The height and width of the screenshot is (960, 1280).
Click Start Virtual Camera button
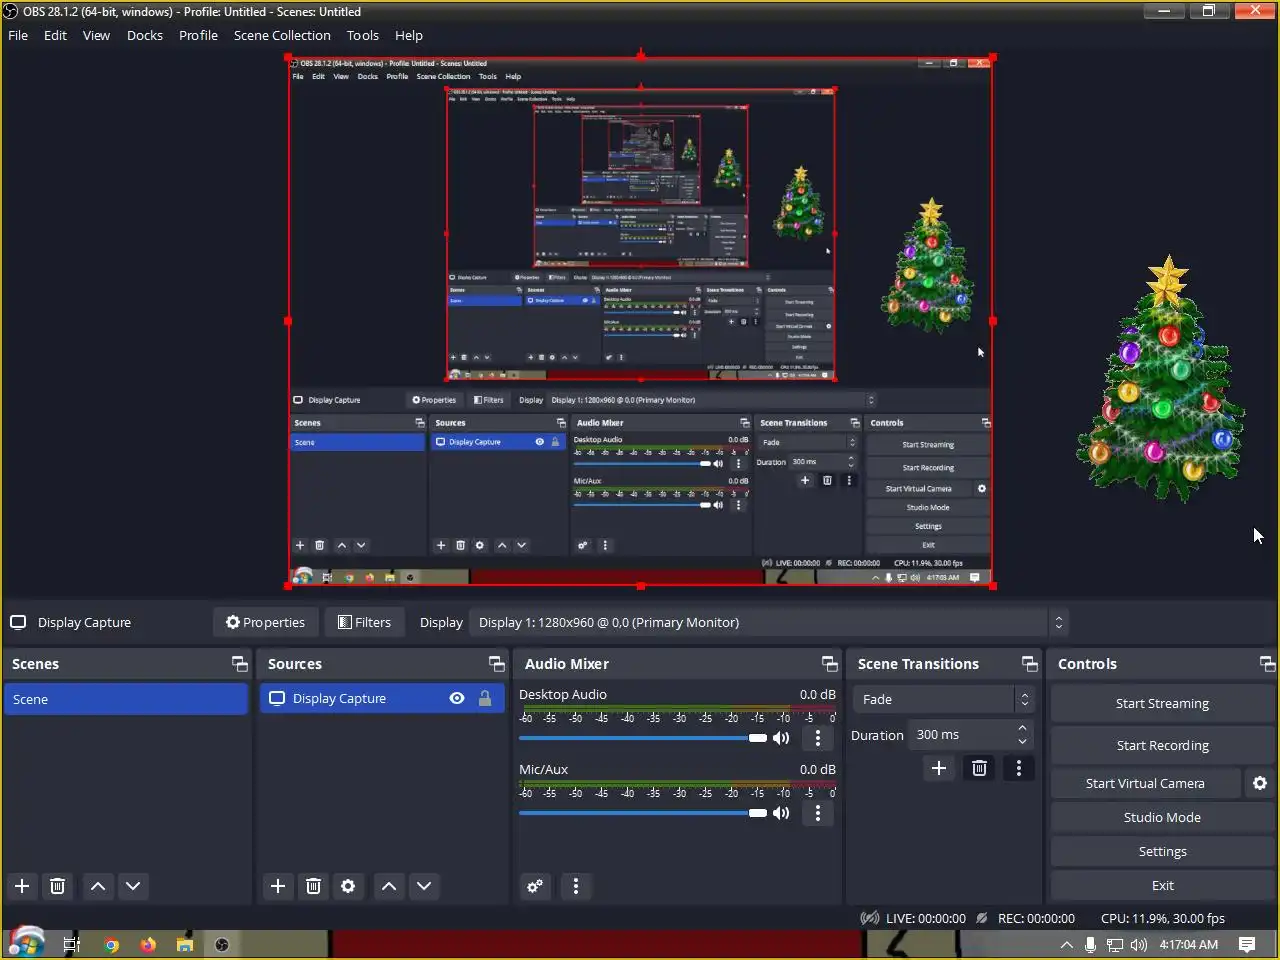click(x=1146, y=784)
